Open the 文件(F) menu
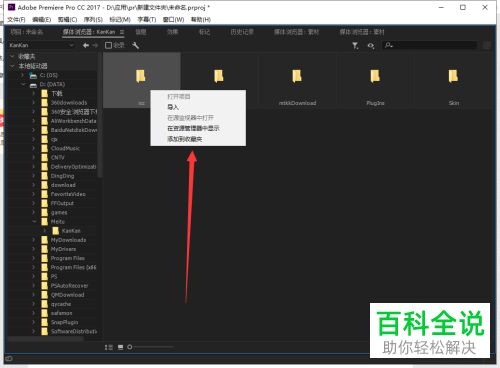Viewport: 500px width, 368px height. click(x=16, y=20)
